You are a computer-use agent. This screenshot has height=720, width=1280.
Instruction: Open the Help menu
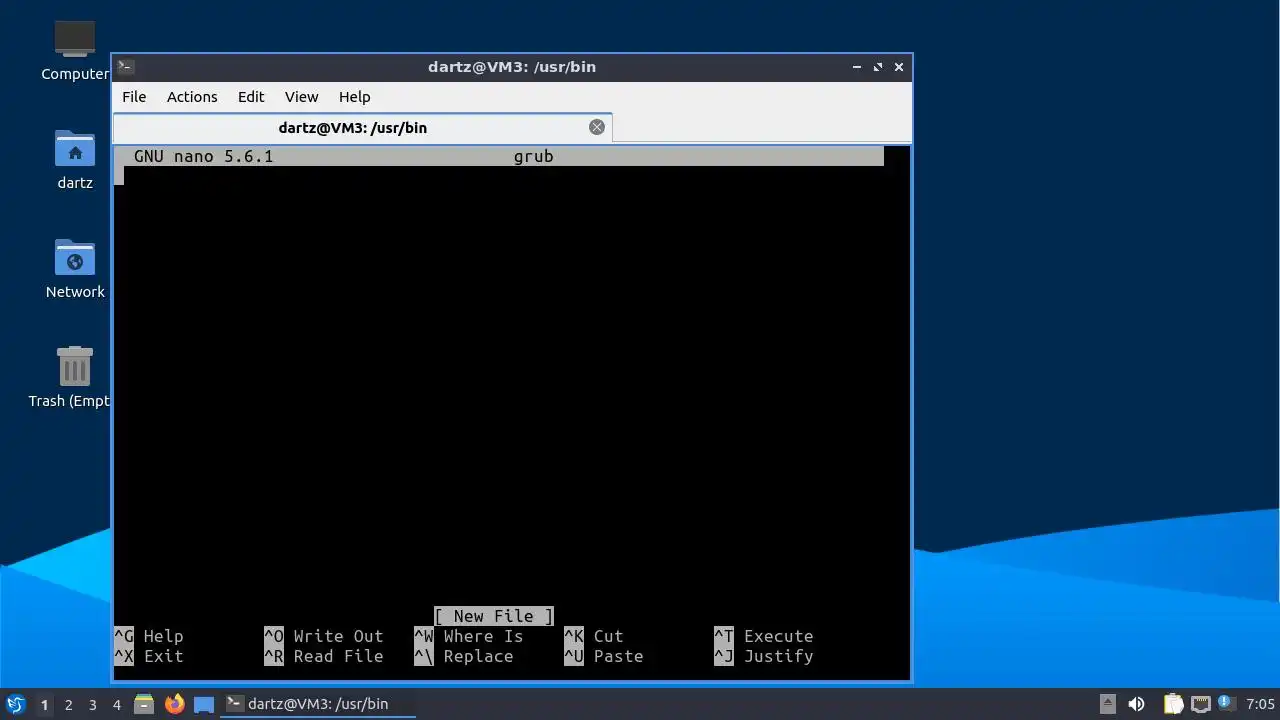coord(355,97)
